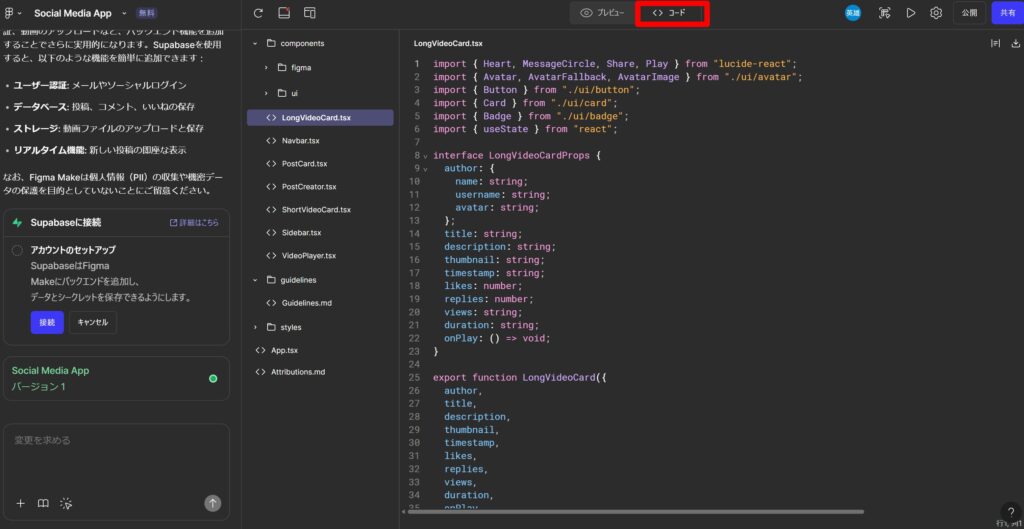1024x529 pixels.
Task: Click the refresh icon in top toolbar
Action: pos(258,13)
